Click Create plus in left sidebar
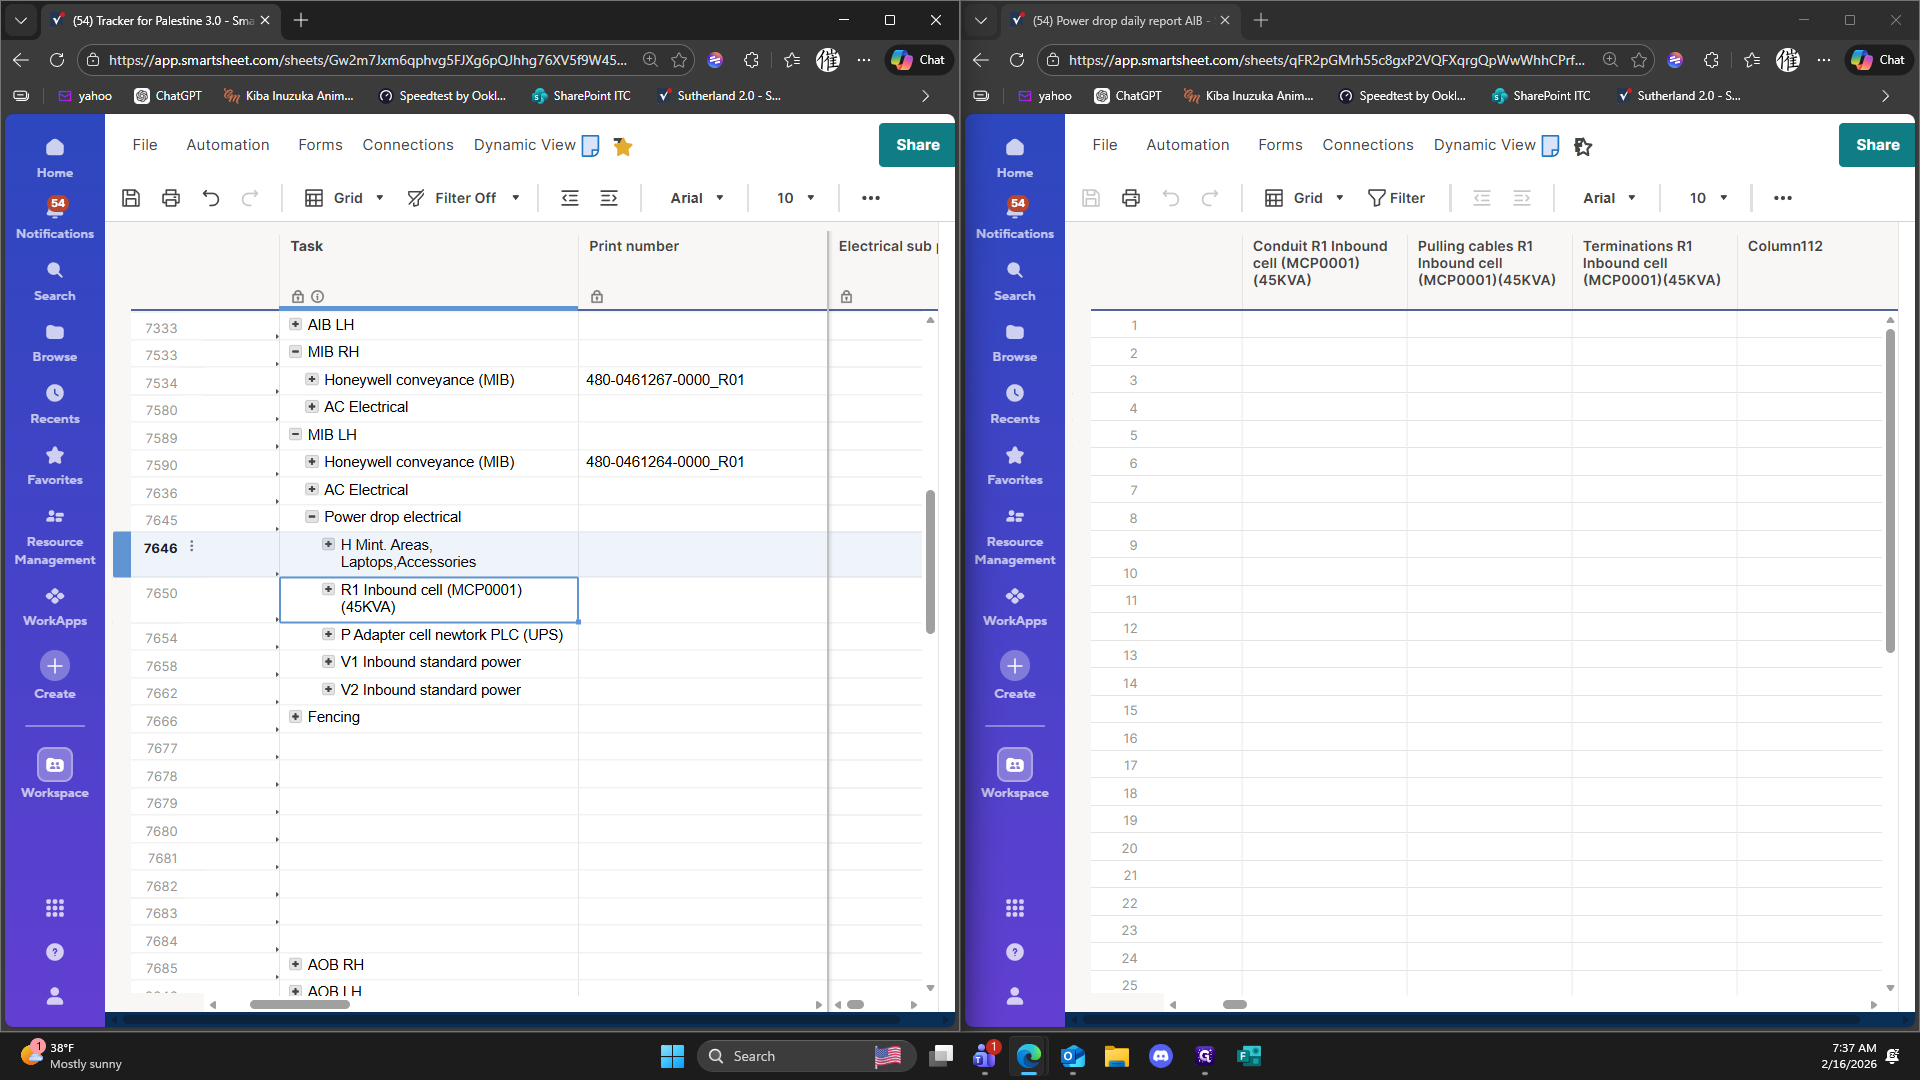This screenshot has height=1080, width=1920. 55,666
